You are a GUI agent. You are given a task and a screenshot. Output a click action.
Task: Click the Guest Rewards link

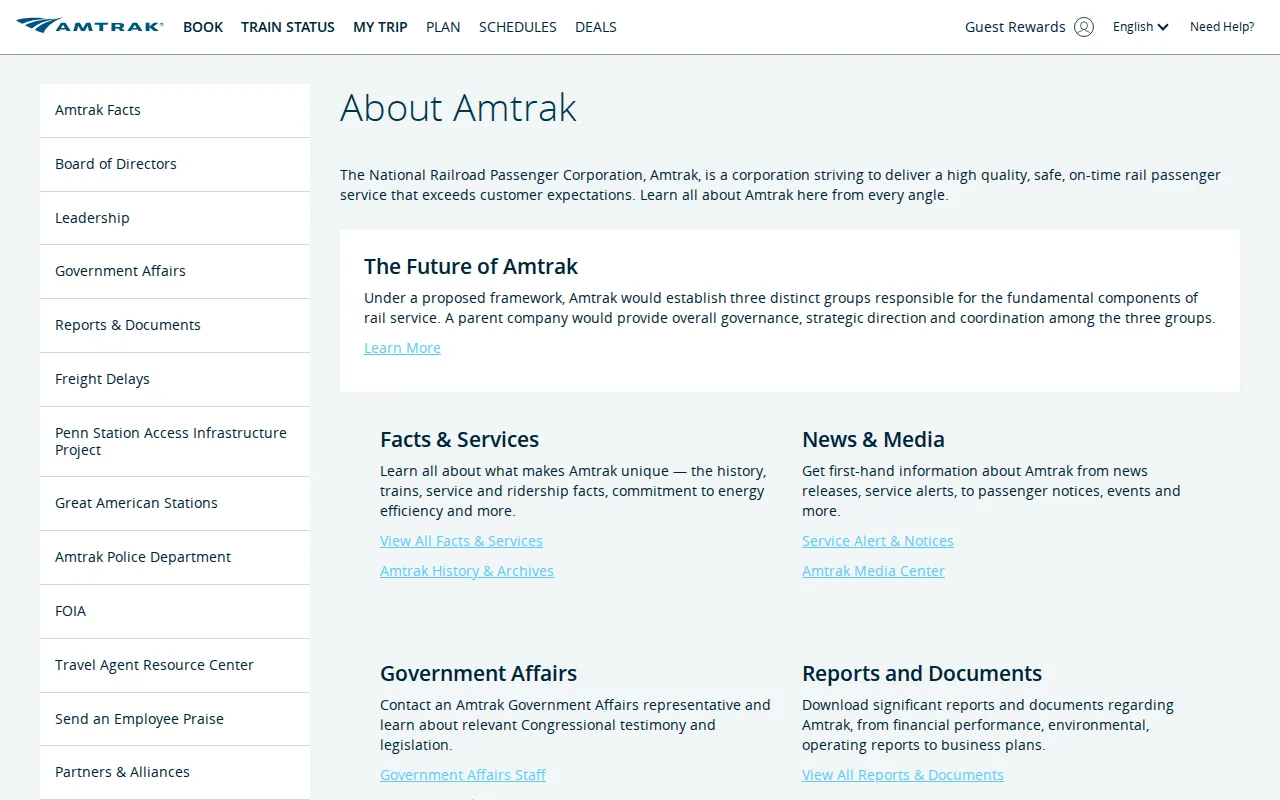[x=1015, y=27]
